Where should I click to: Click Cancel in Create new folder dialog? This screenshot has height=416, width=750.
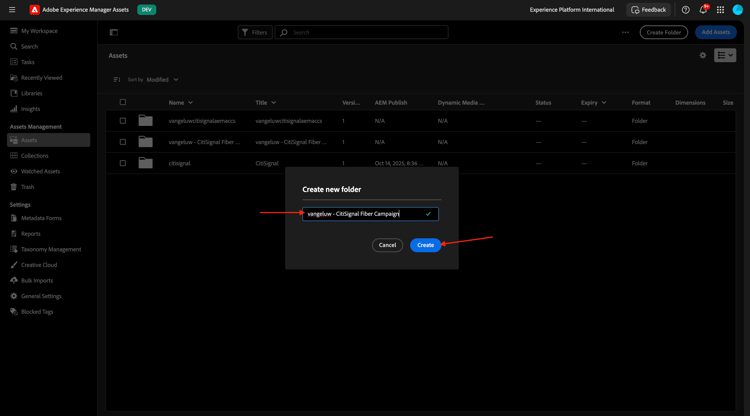pyautogui.click(x=387, y=245)
